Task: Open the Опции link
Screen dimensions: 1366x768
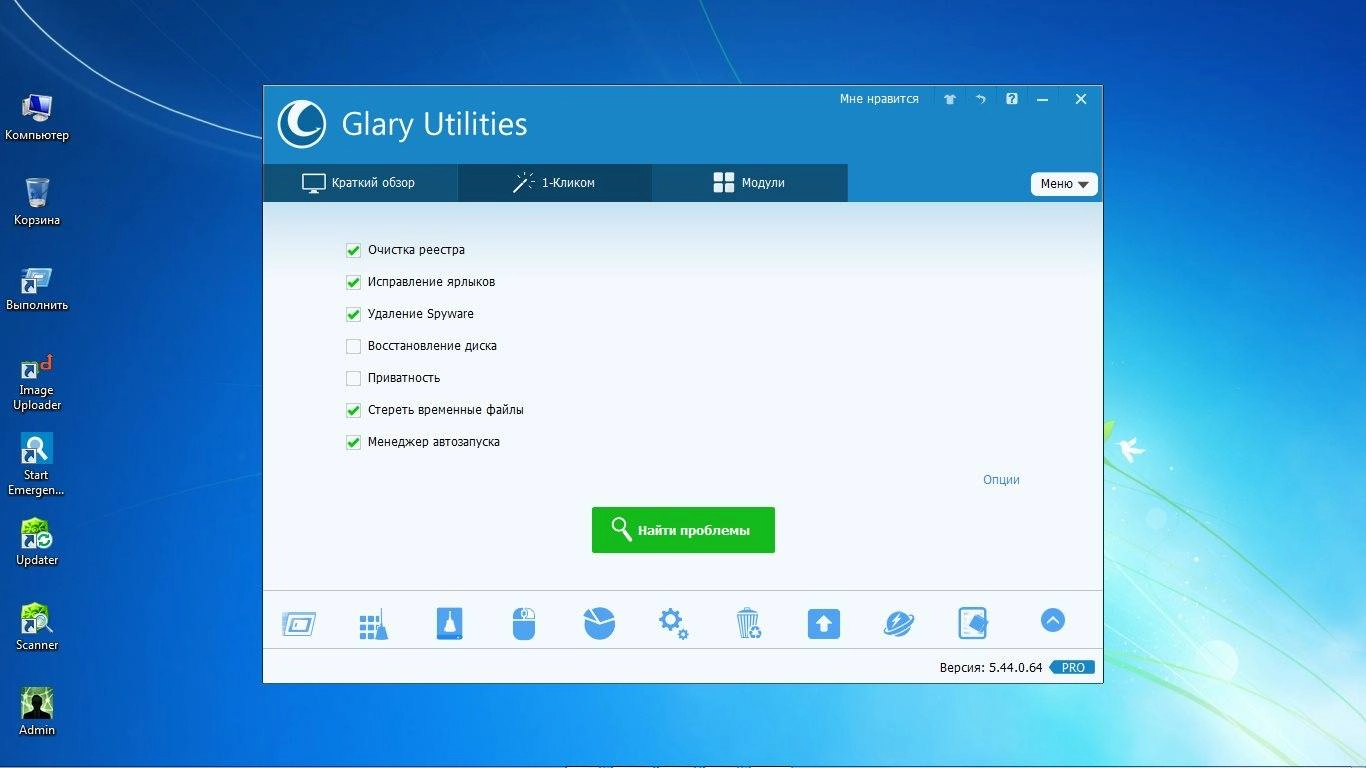Action: [x=1001, y=479]
